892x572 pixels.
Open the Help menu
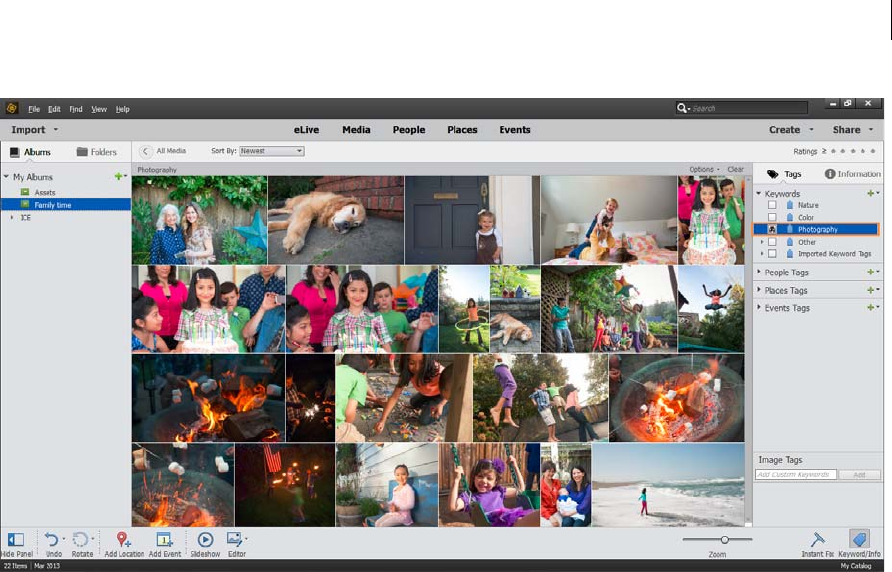(122, 109)
